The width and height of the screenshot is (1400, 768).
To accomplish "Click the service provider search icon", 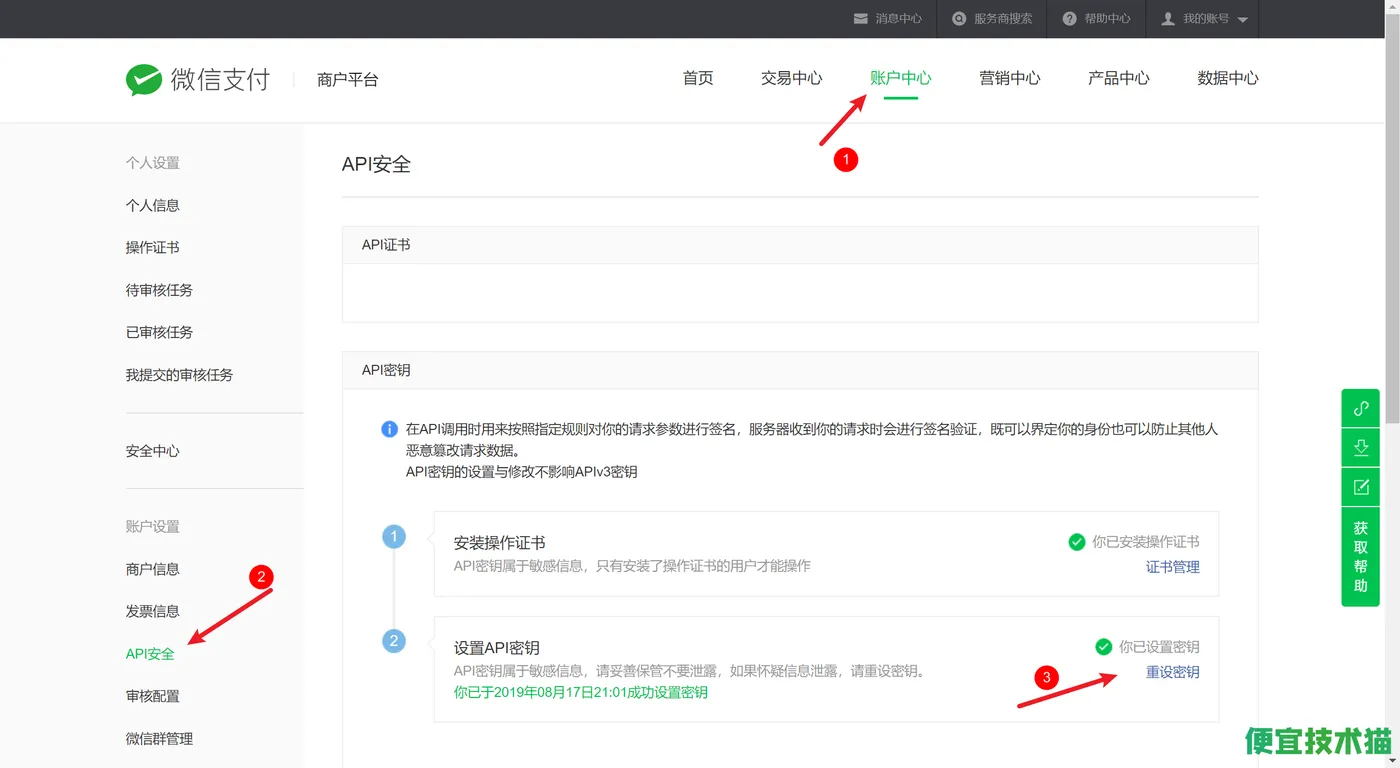I will [960, 19].
